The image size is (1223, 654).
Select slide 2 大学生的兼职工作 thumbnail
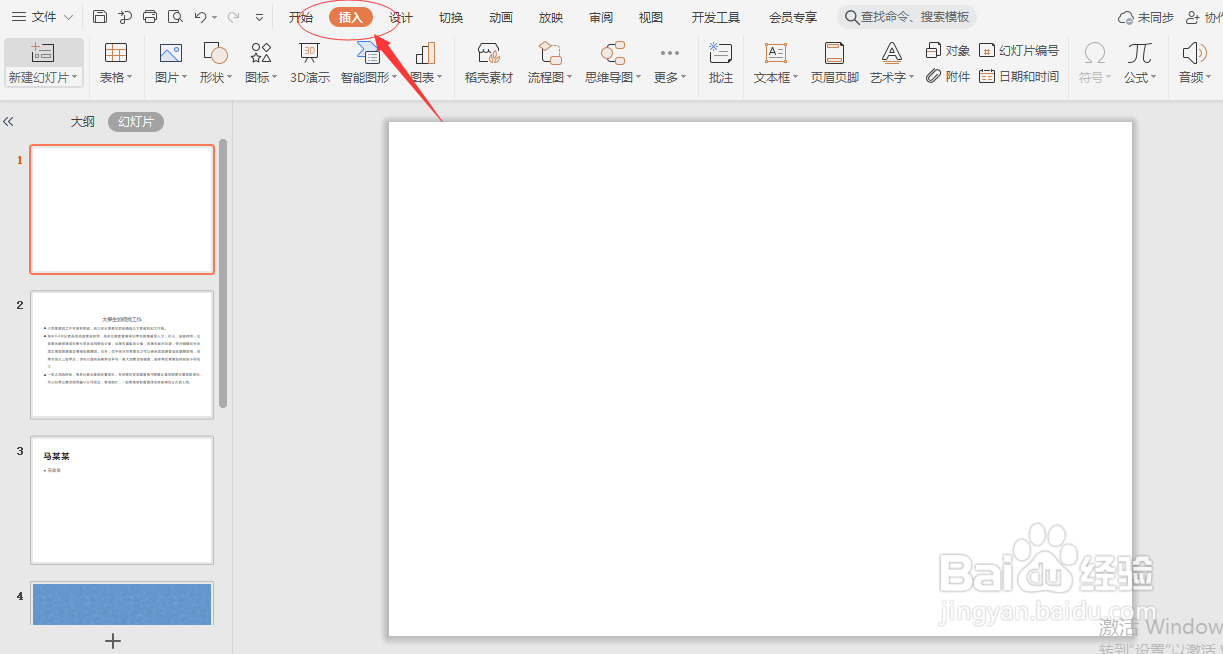[122, 355]
